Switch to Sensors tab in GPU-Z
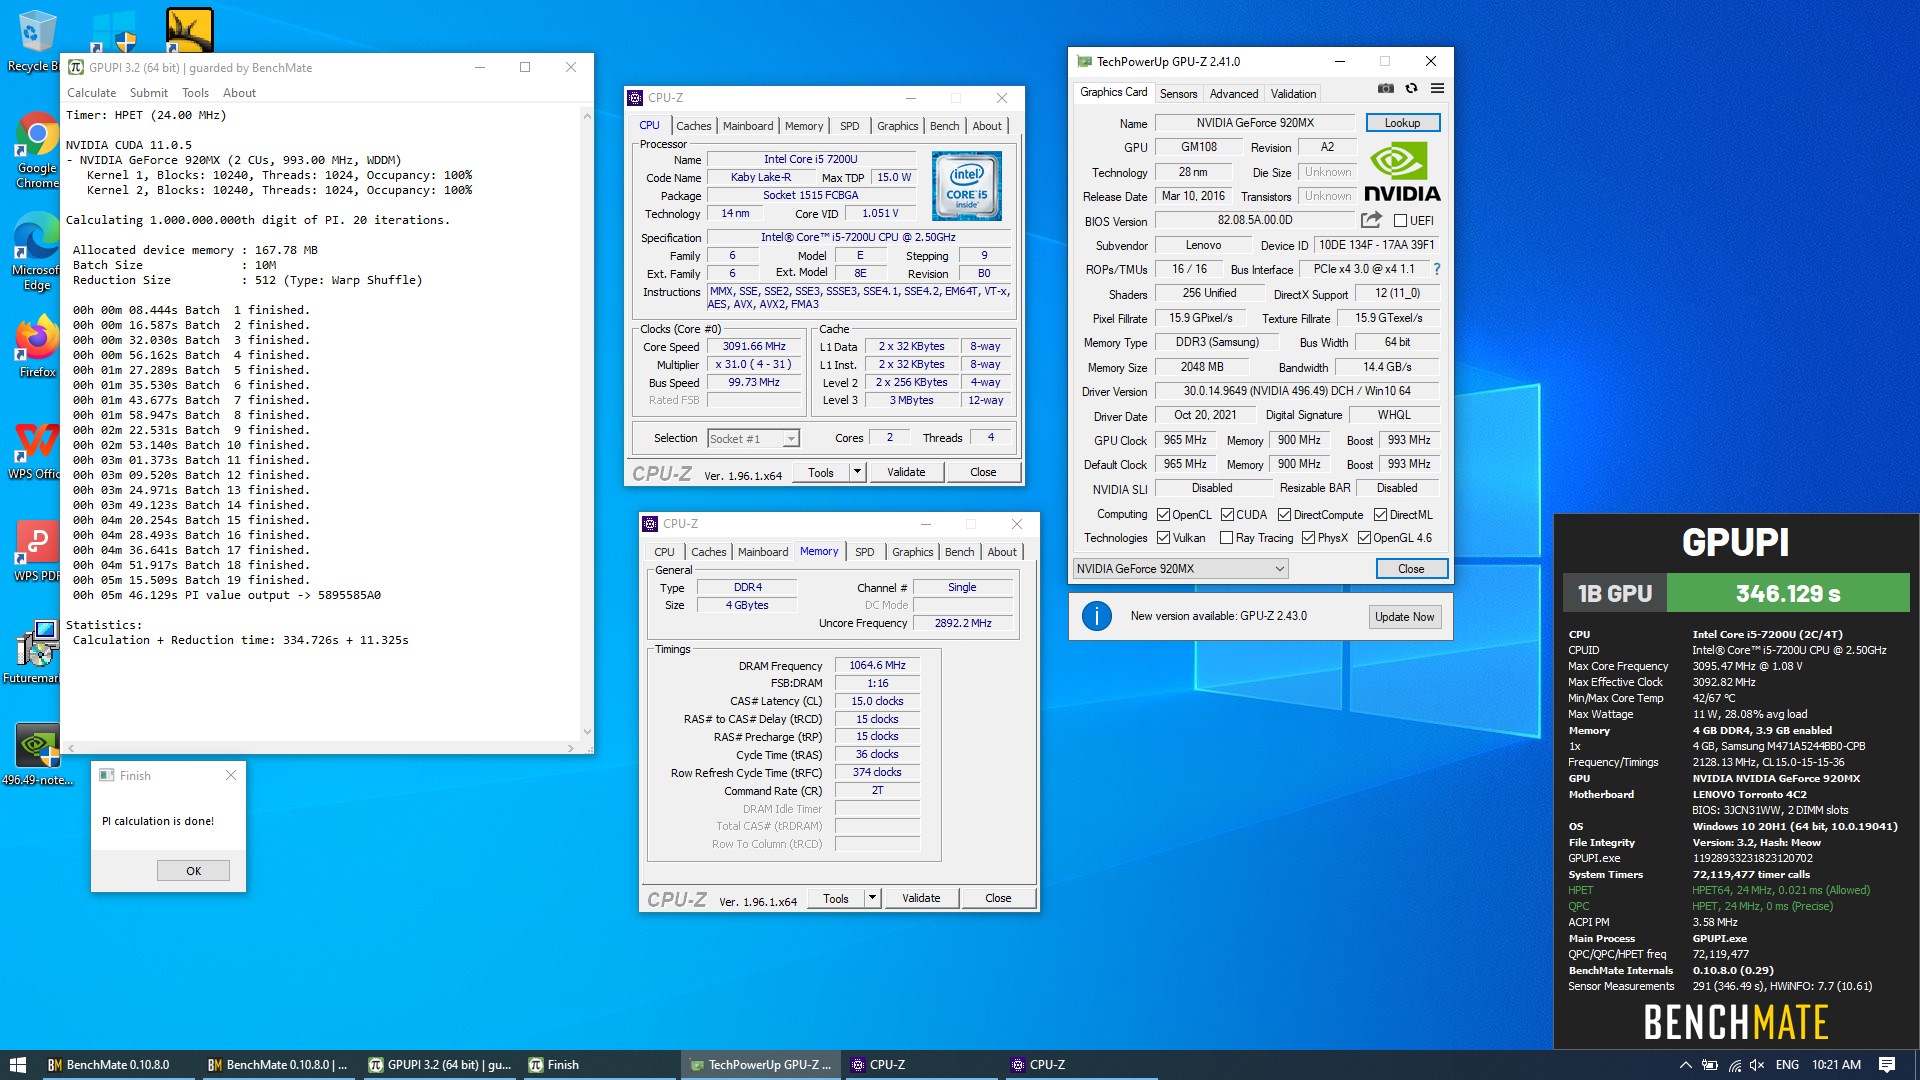1920x1080 pixels. pyautogui.click(x=1178, y=94)
